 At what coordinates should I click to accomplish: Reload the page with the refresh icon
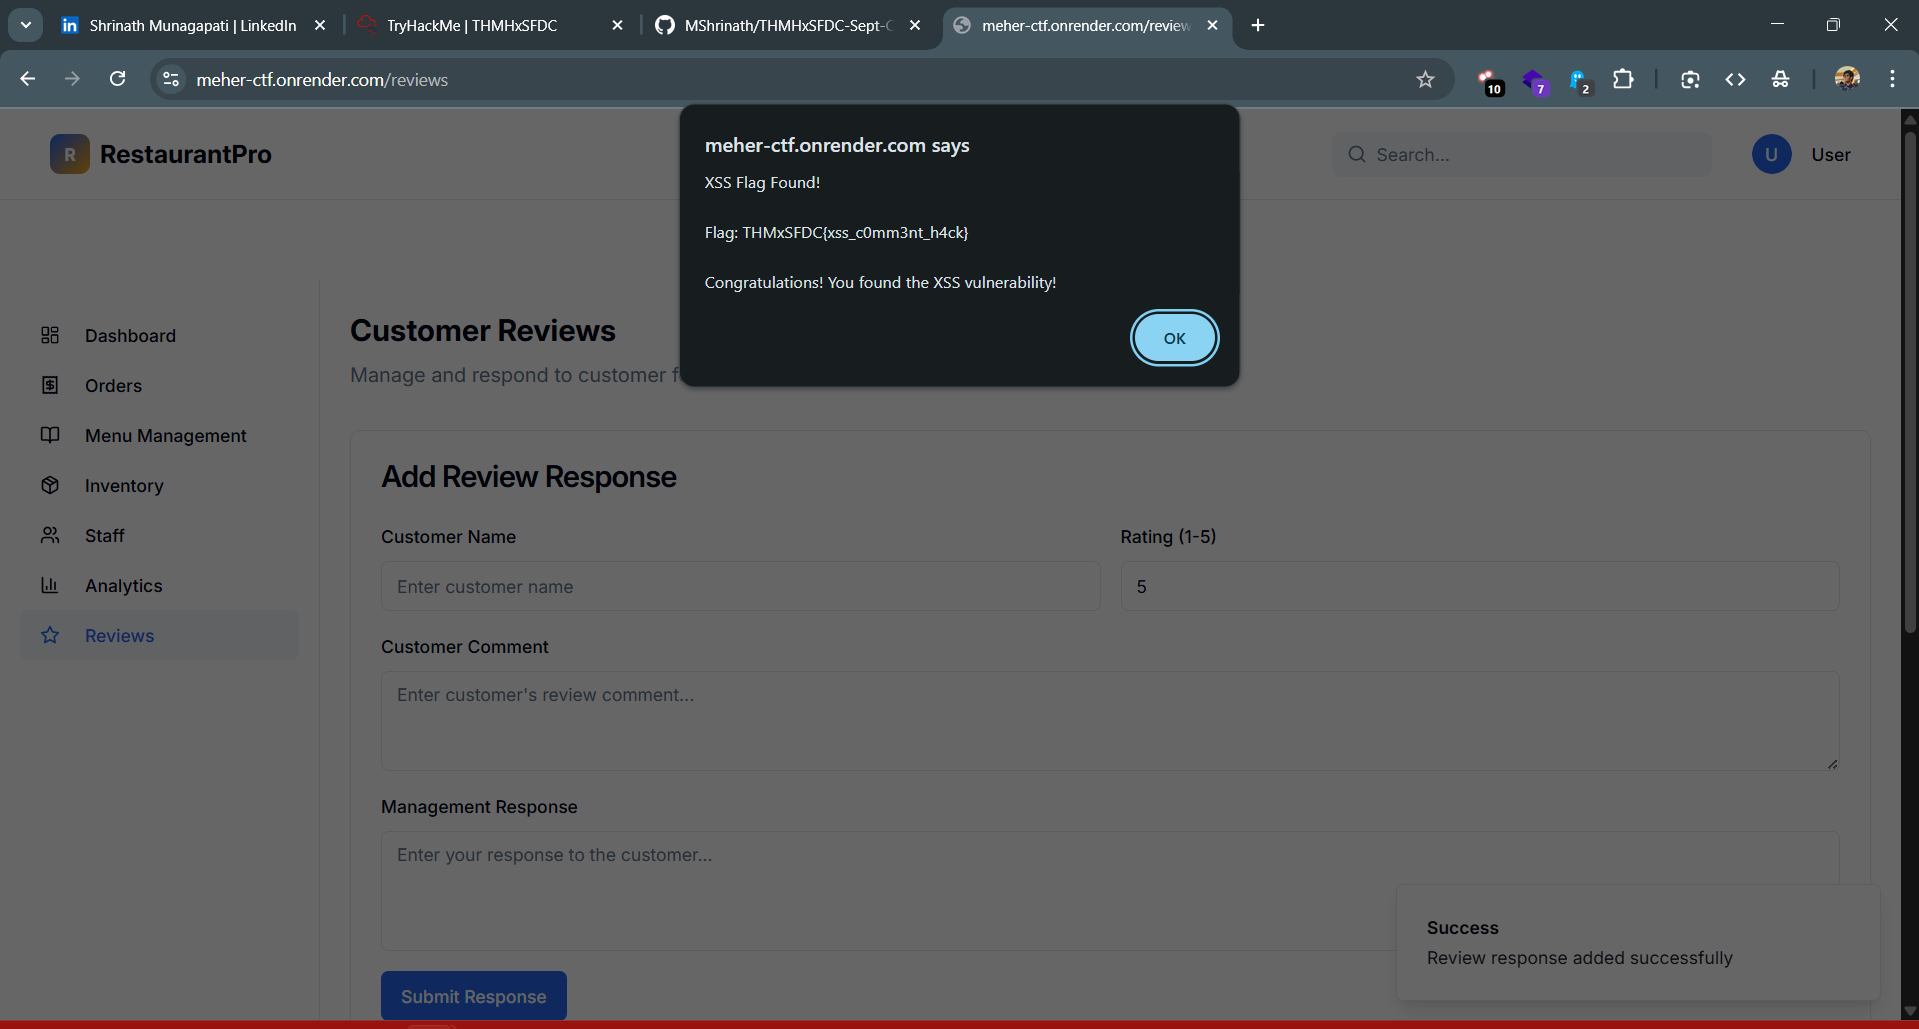(x=117, y=79)
